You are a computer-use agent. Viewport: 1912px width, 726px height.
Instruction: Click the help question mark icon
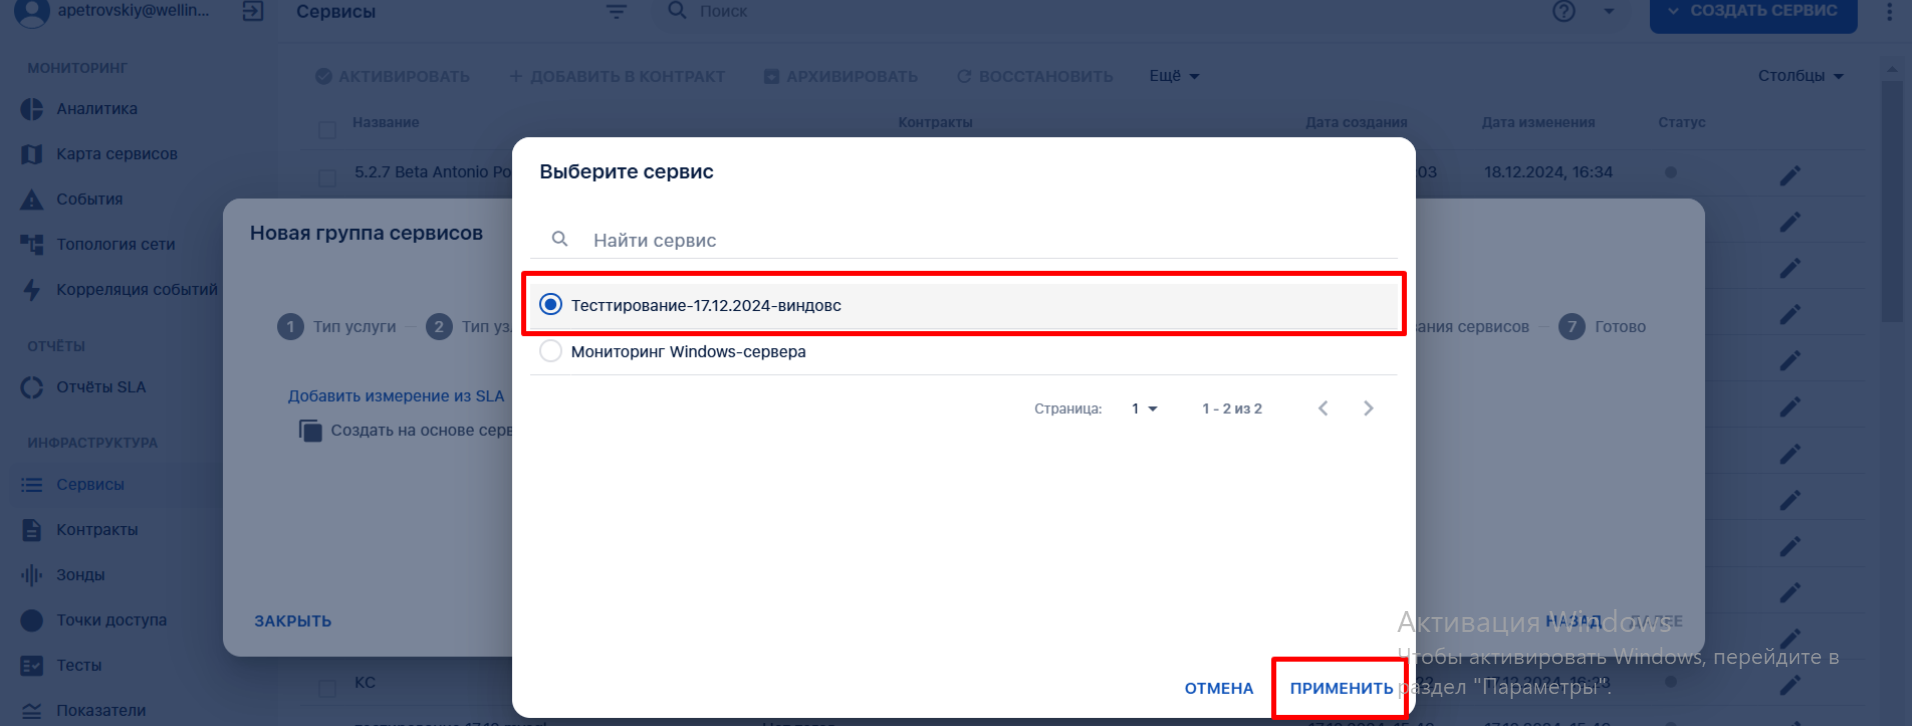click(1564, 11)
